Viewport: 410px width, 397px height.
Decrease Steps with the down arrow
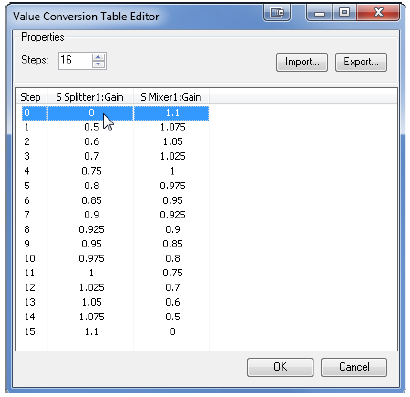98,65
